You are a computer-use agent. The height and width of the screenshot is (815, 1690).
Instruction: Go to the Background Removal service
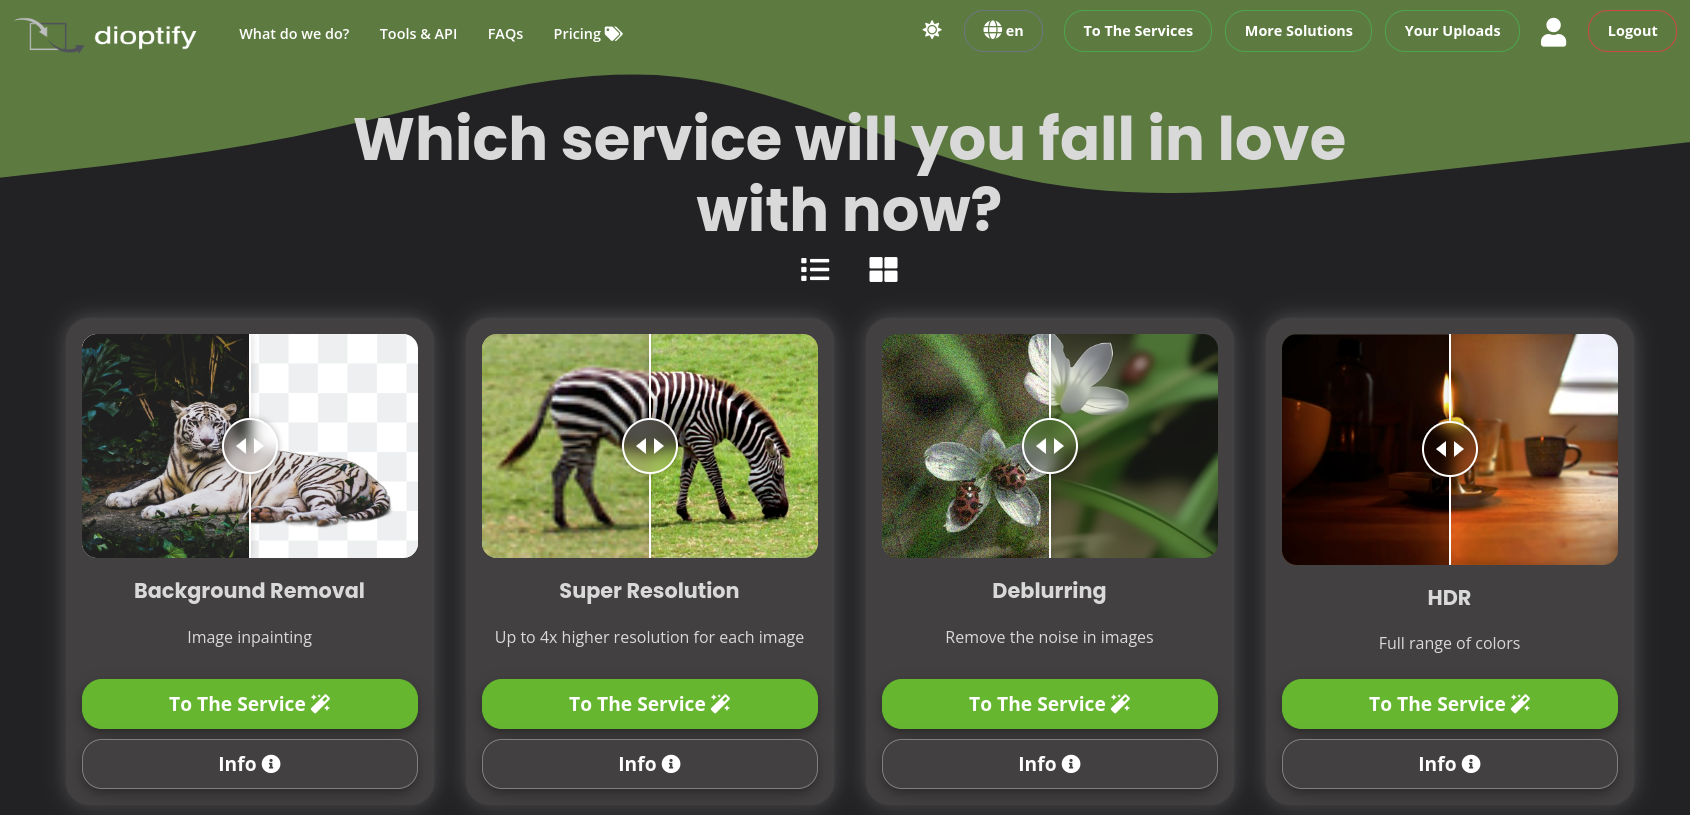point(250,704)
